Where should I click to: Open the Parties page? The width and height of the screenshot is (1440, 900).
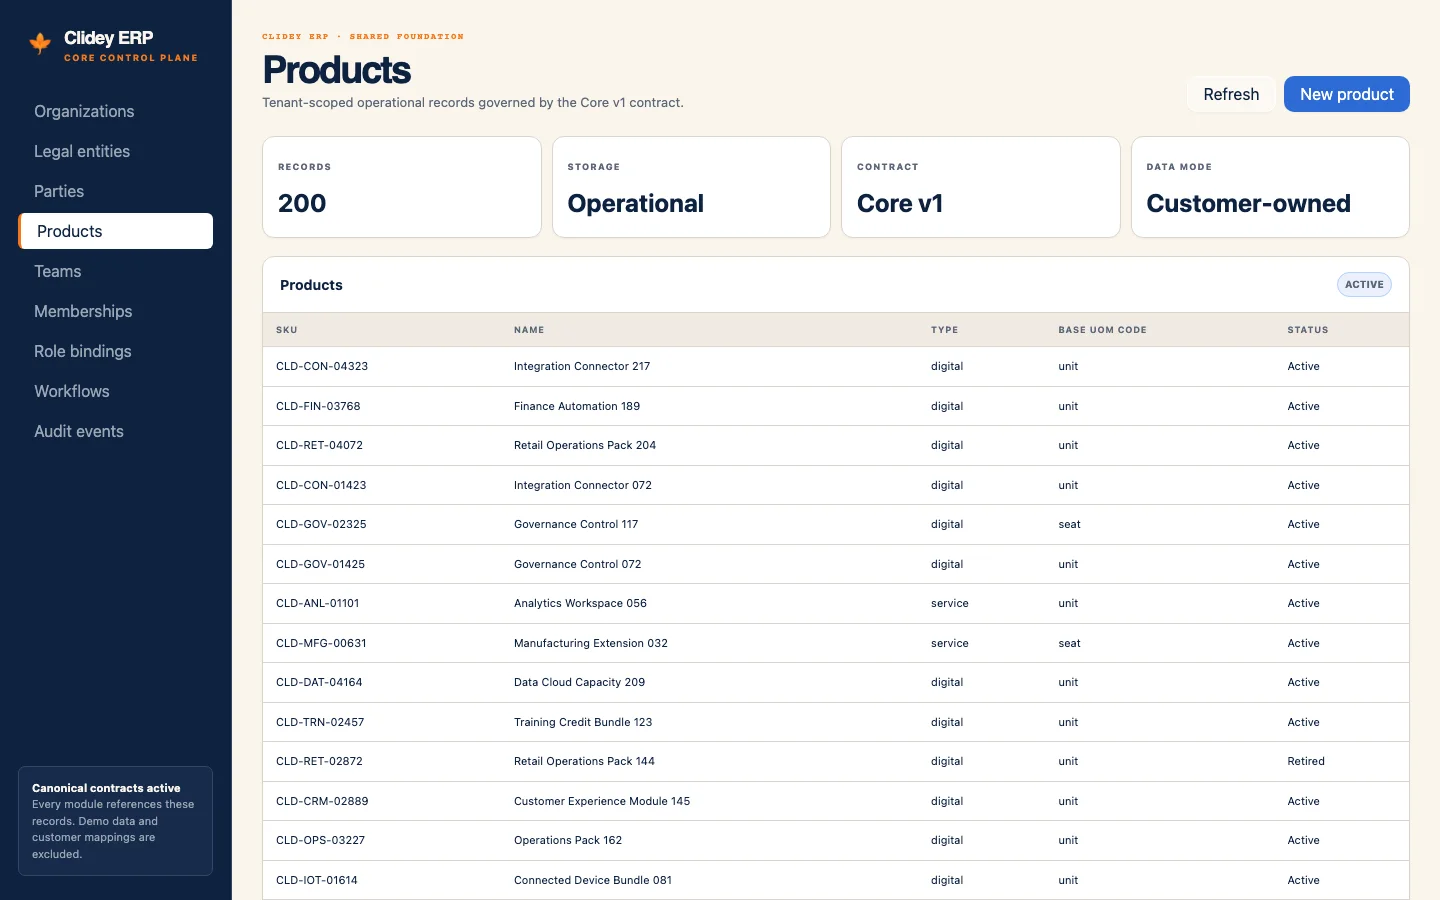116,191
